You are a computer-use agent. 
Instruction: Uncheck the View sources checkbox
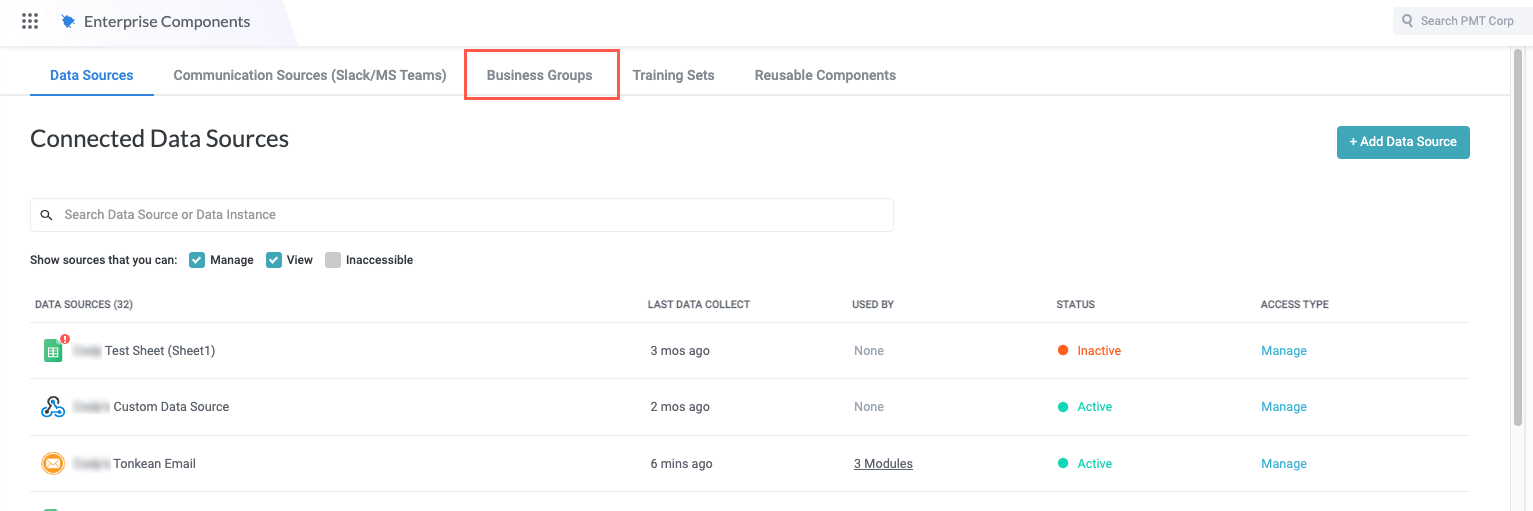(274, 260)
